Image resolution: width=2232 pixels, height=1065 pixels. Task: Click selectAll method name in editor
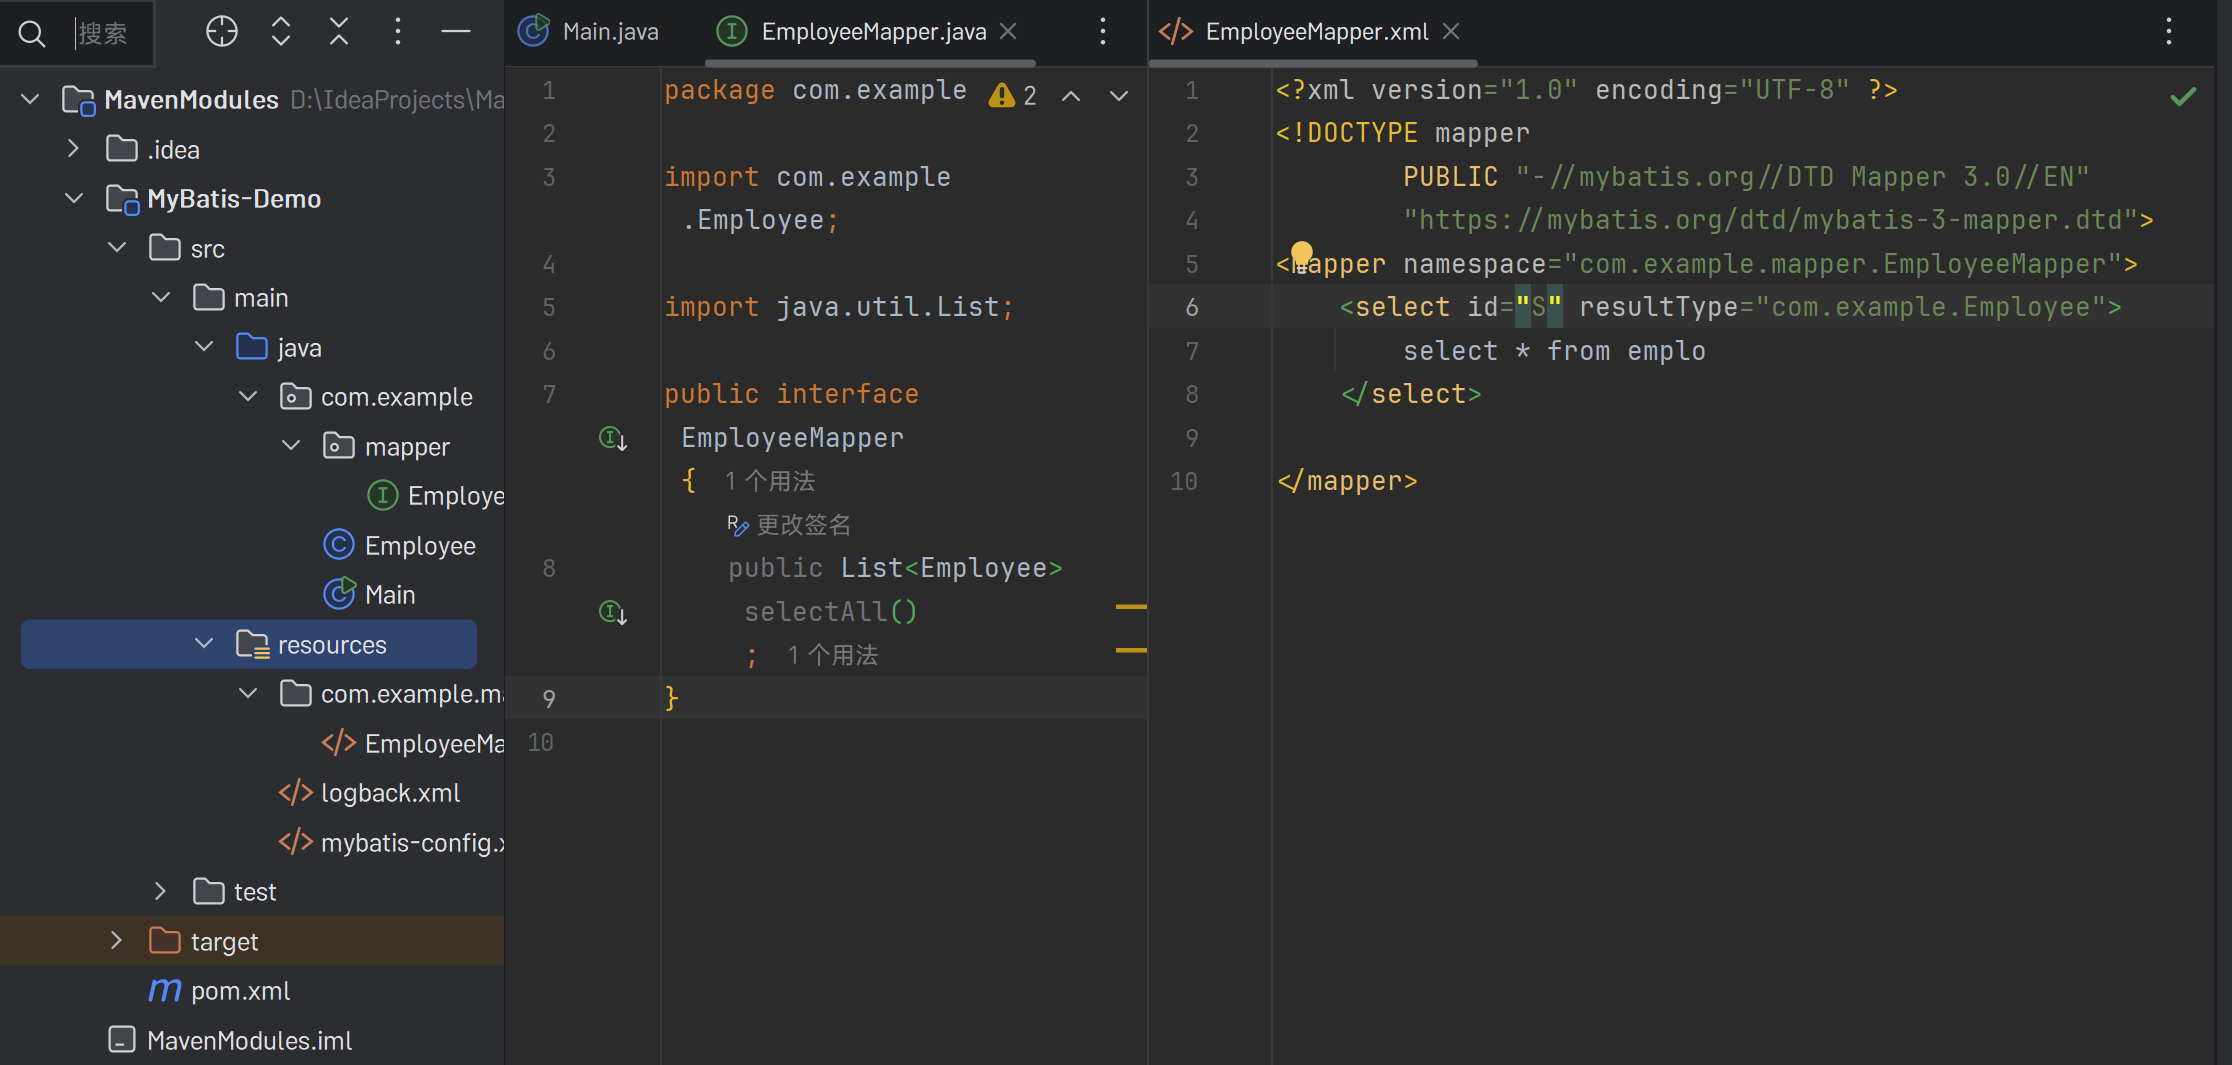[816, 611]
